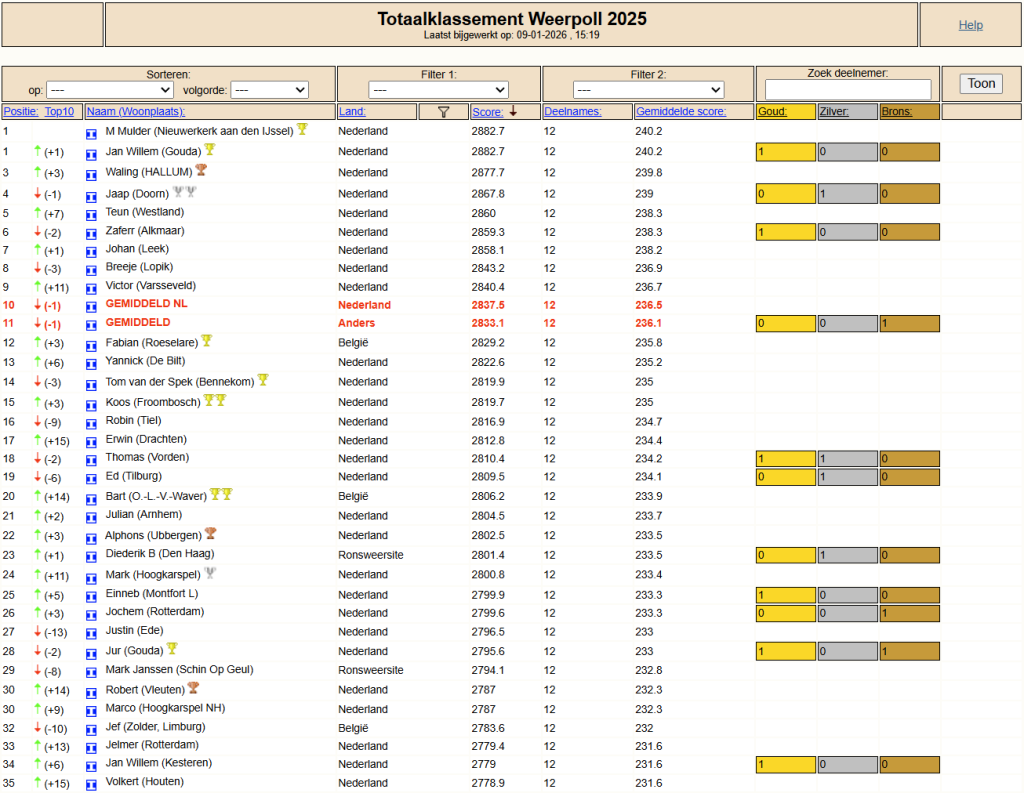Click the blue icon beside GEMIDDELD NL

point(91,307)
